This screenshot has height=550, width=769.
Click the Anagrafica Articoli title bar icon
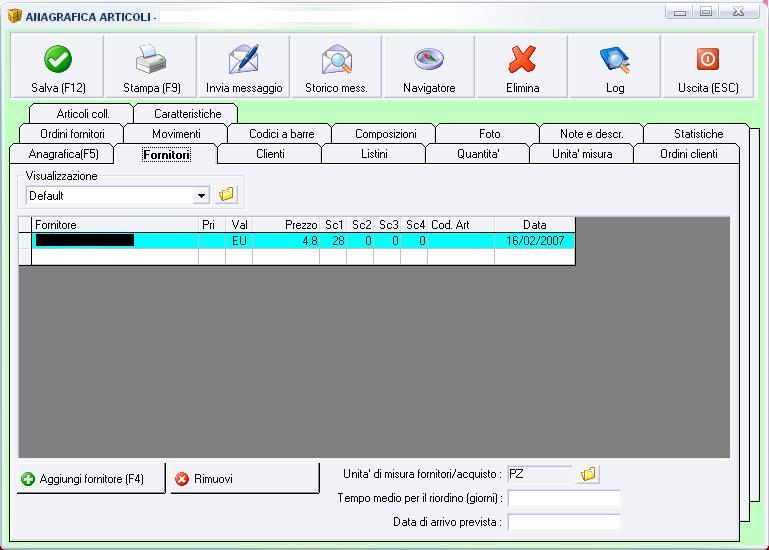click(15, 16)
